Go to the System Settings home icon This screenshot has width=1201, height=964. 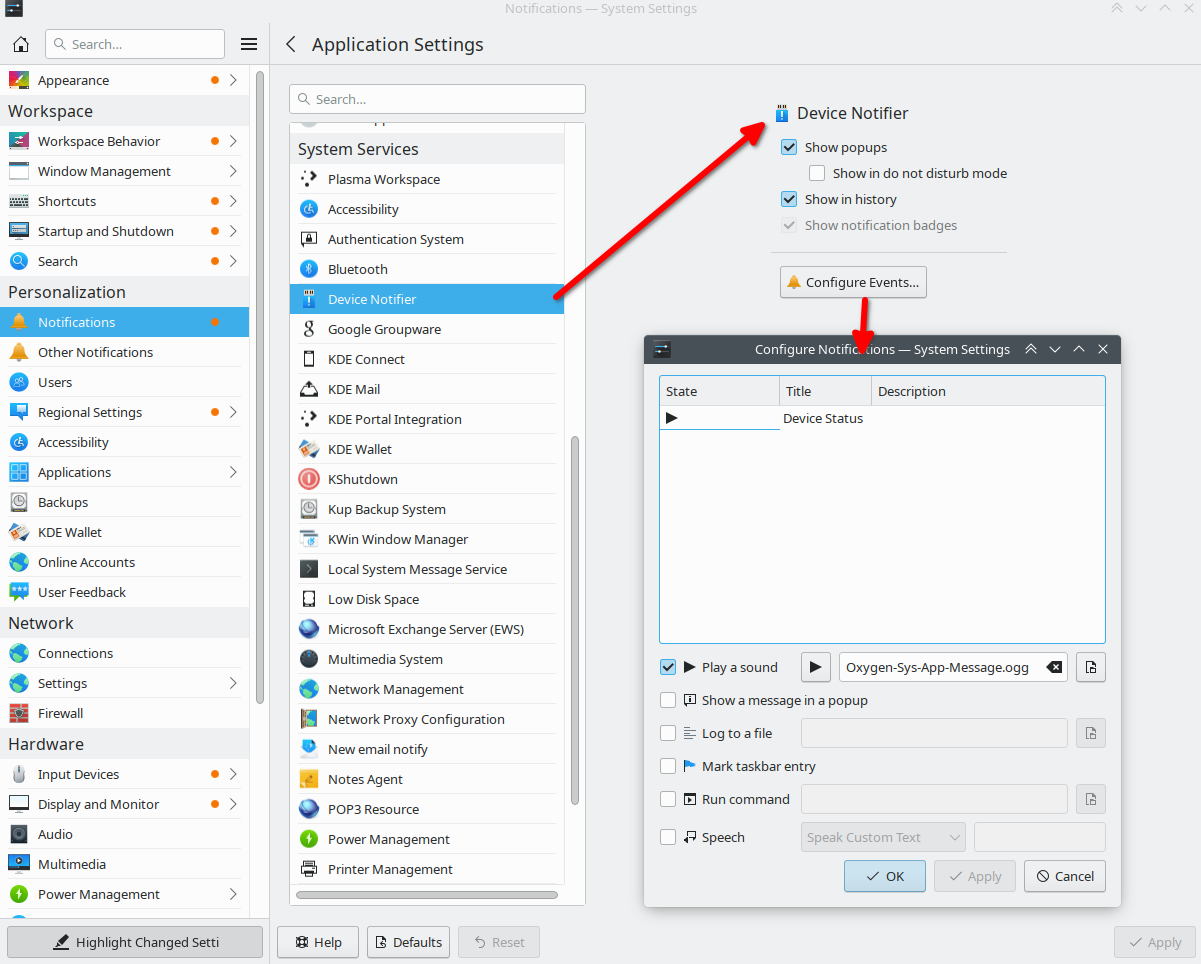click(x=20, y=44)
